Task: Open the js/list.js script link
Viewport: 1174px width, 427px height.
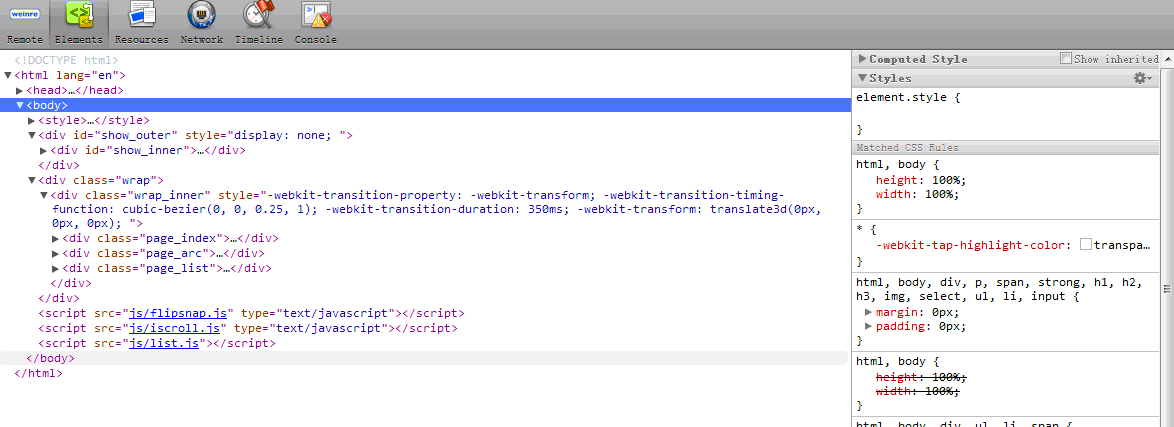Action: (165, 343)
